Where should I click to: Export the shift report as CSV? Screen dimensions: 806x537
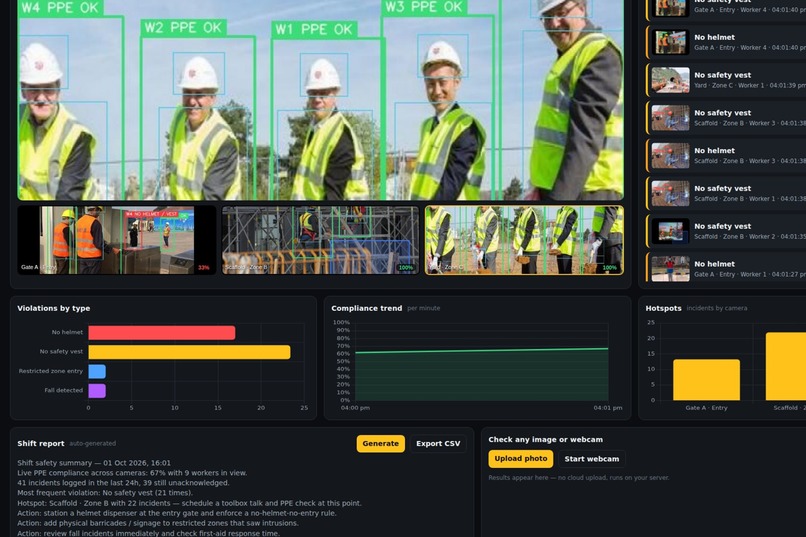[438, 443]
